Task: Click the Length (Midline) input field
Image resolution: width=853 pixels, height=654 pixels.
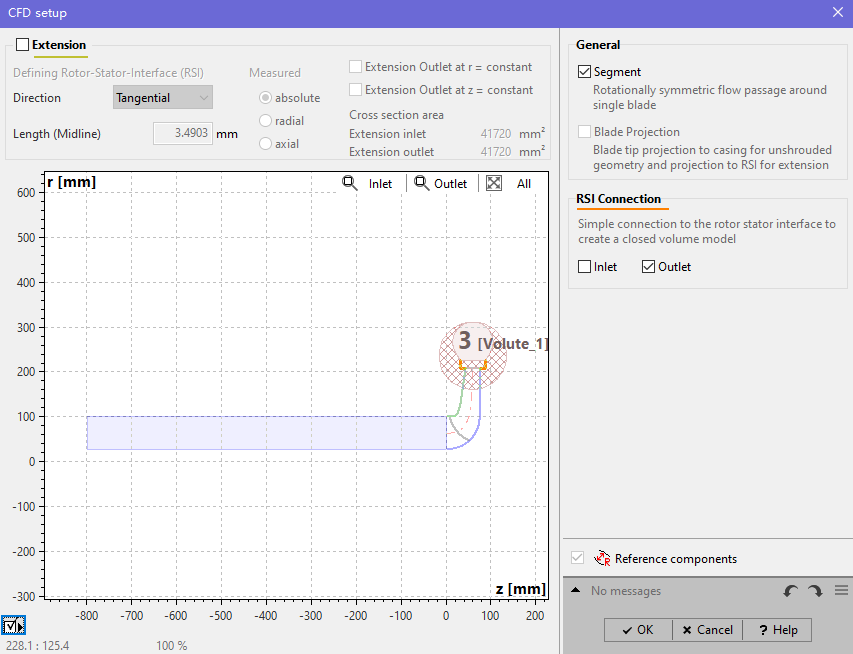Action: pos(183,133)
